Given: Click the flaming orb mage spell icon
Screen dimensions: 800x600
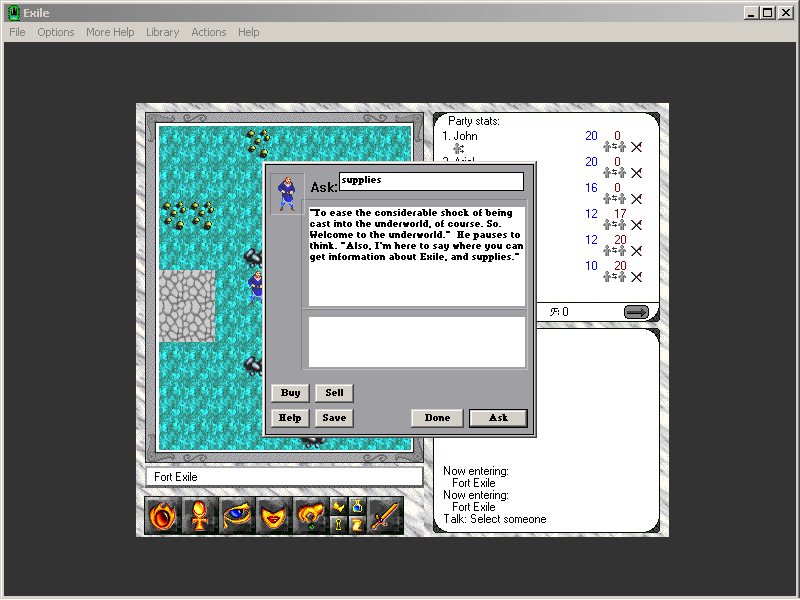Looking at the screenshot, I should coord(163,515).
